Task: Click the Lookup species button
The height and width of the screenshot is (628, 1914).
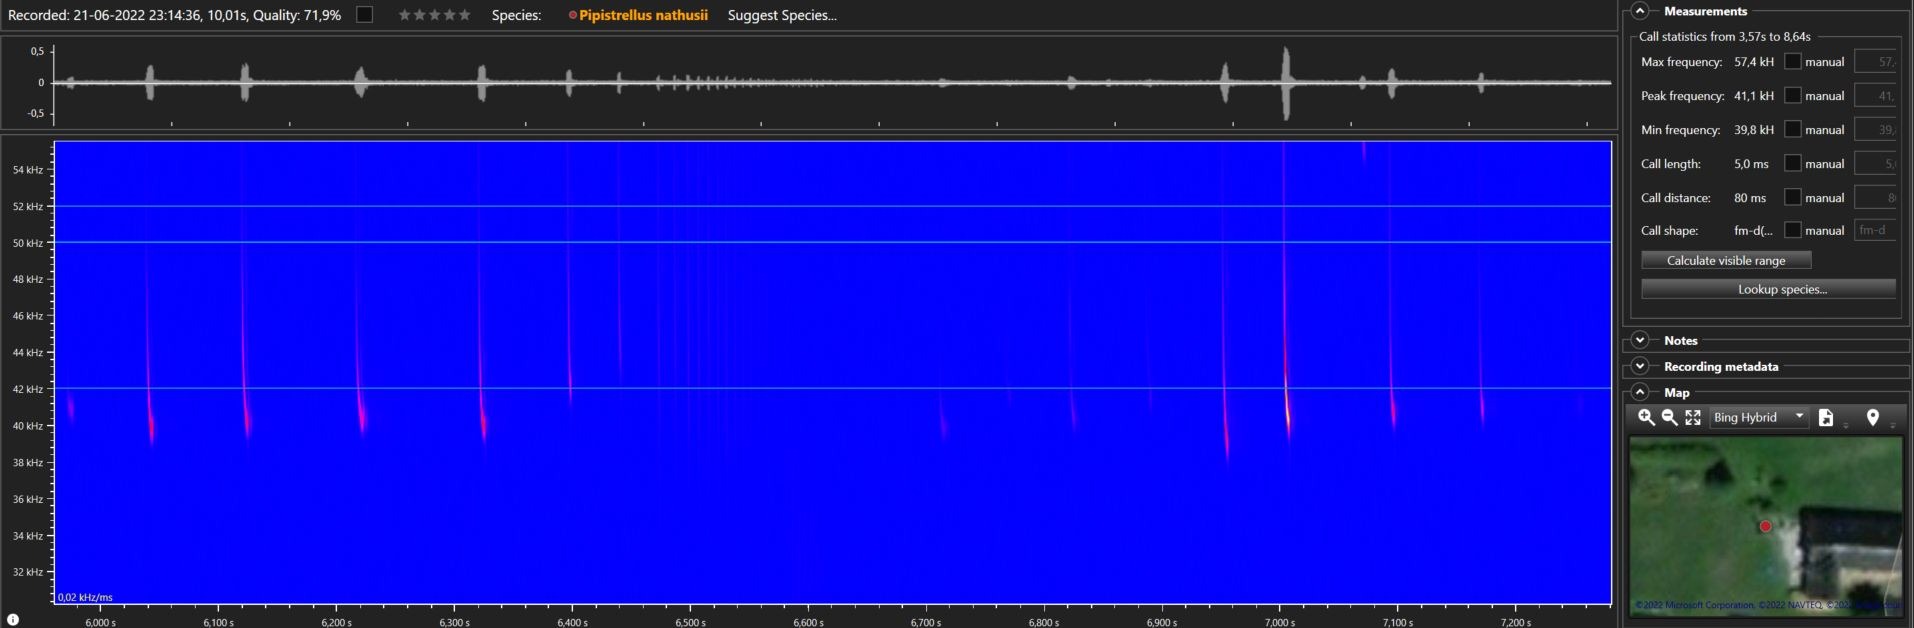Action: 1768,289
